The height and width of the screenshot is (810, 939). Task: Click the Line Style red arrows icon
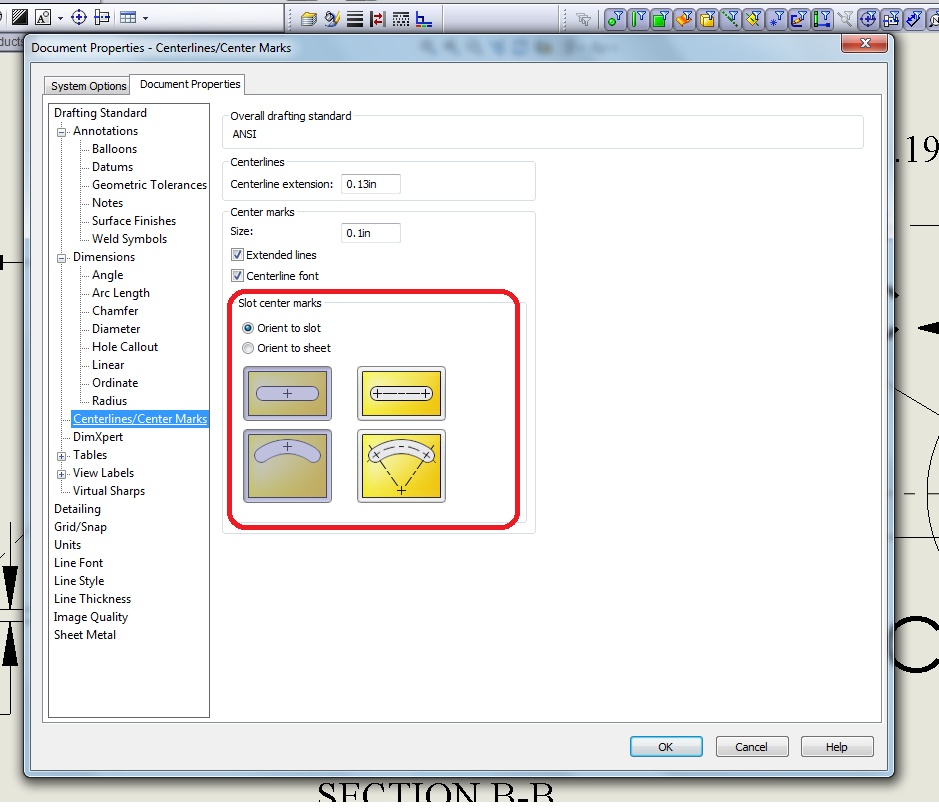point(377,19)
